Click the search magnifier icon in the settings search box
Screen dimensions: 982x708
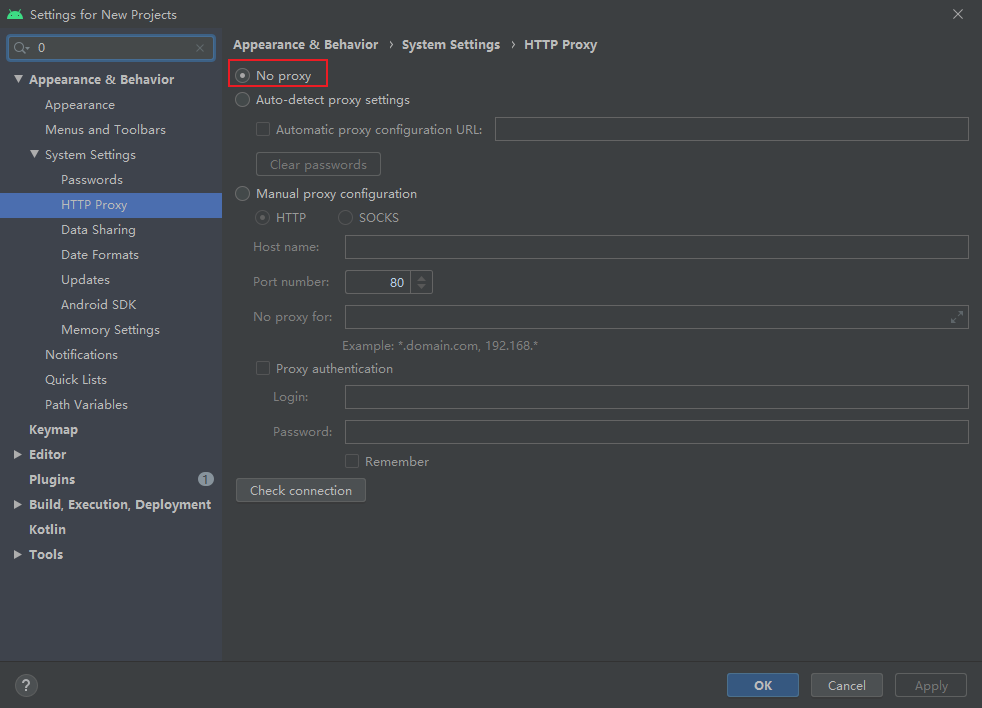click(21, 48)
